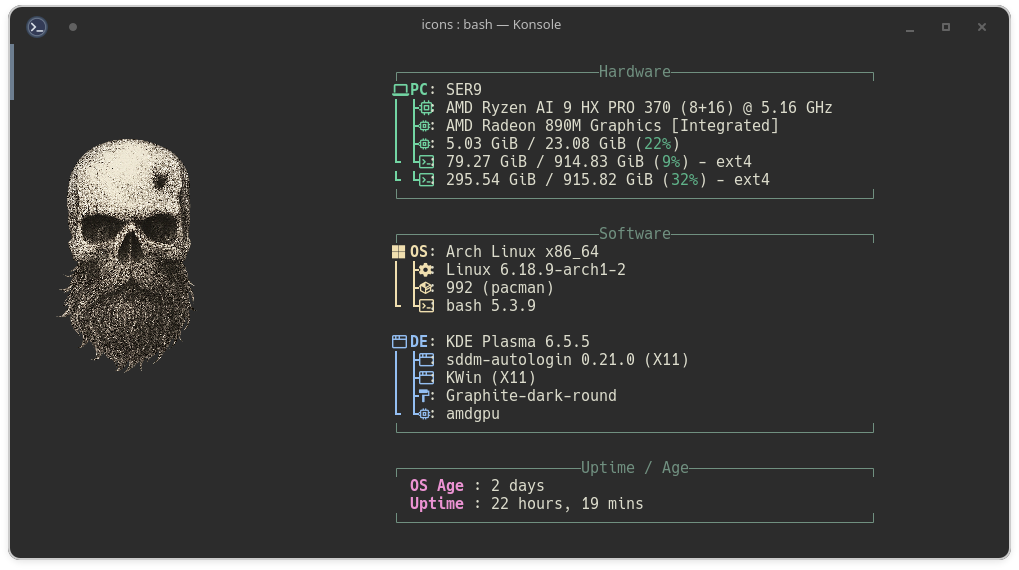This screenshot has width=1019, height=570.
Task: Minimize the Konsole window
Action: pyautogui.click(x=909, y=27)
